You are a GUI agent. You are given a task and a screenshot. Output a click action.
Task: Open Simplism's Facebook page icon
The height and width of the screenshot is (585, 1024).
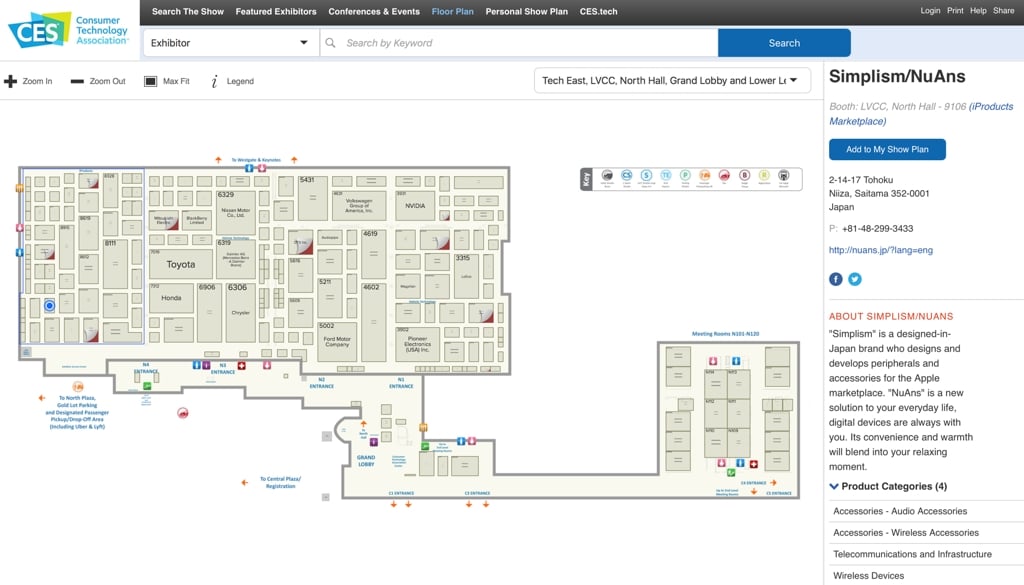[x=836, y=279]
